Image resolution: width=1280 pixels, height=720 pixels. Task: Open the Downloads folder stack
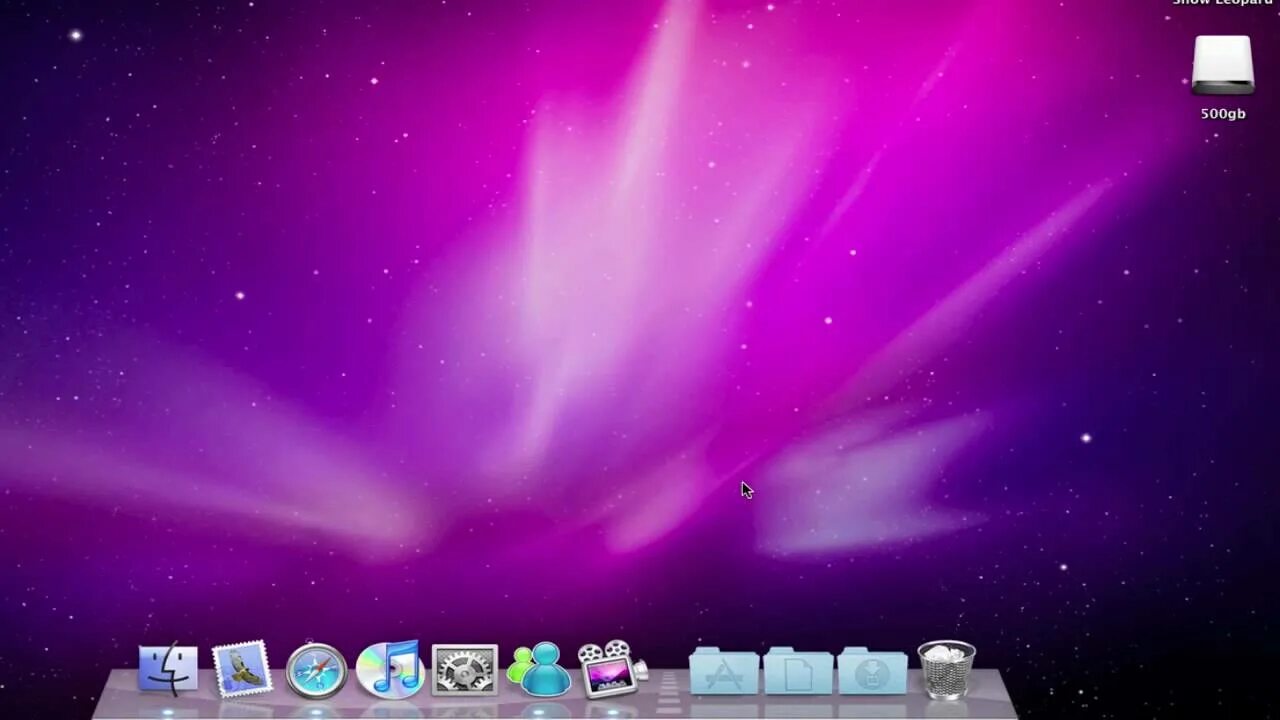tap(872, 670)
